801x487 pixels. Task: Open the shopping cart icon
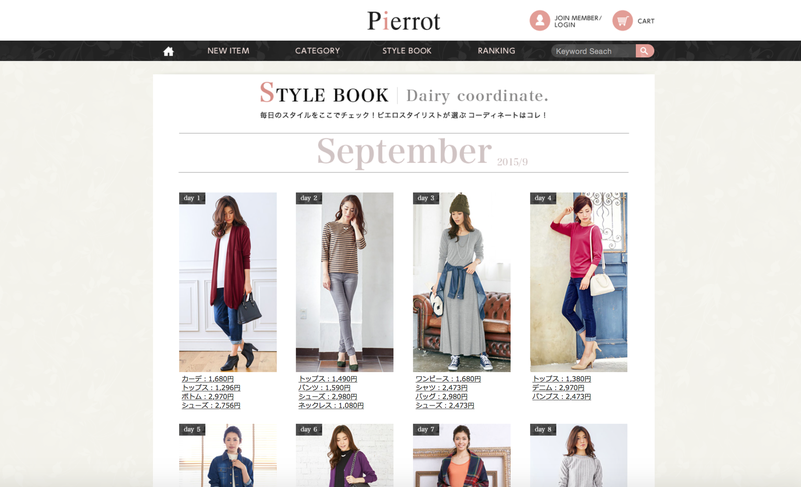622,21
